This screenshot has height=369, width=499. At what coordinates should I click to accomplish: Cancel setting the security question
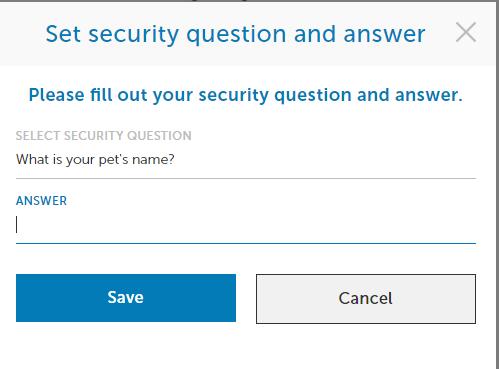pyautogui.click(x=366, y=299)
